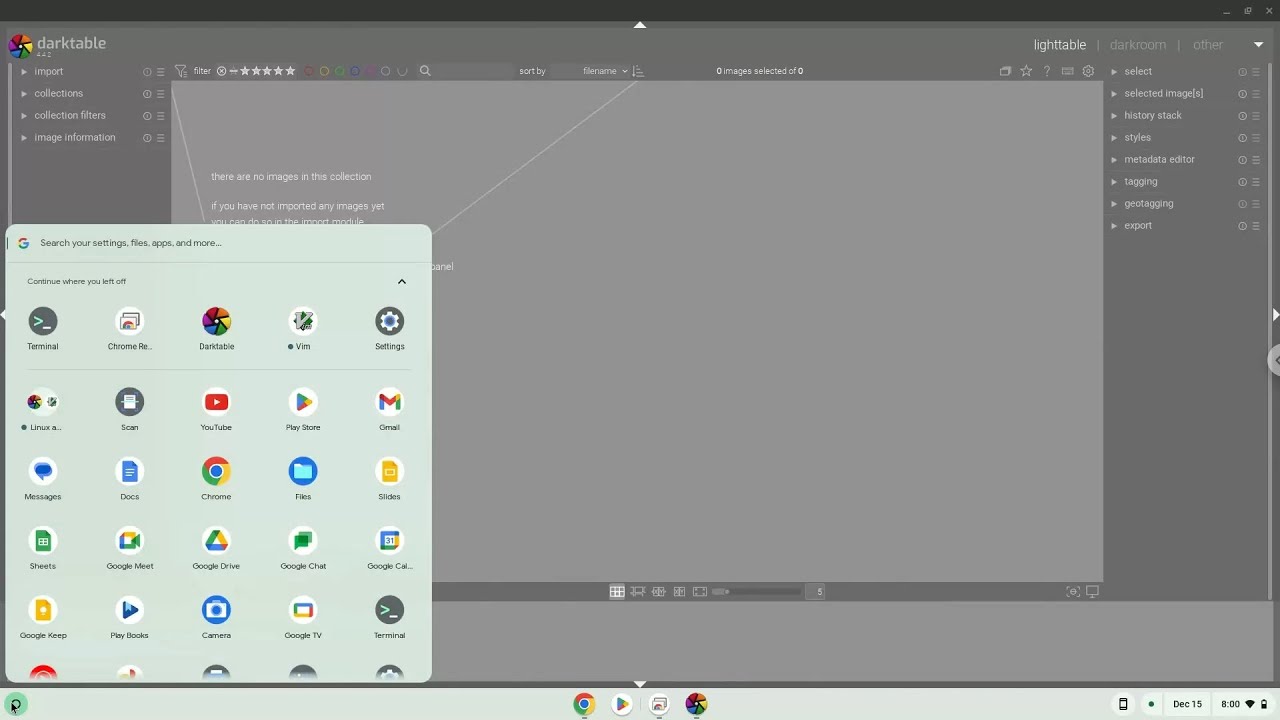Viewport: 1280px width, 720px height.
Task: Toggle grouped images icon in darktable toolbar
Action: [x=1005, y=71]
